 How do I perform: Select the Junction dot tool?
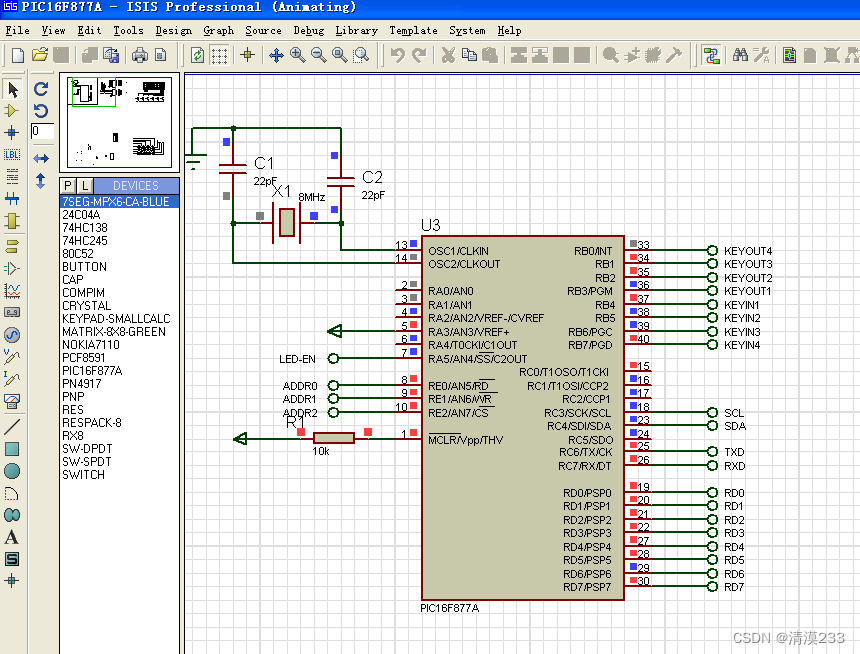pyautogui.click(x=12, y=133)
